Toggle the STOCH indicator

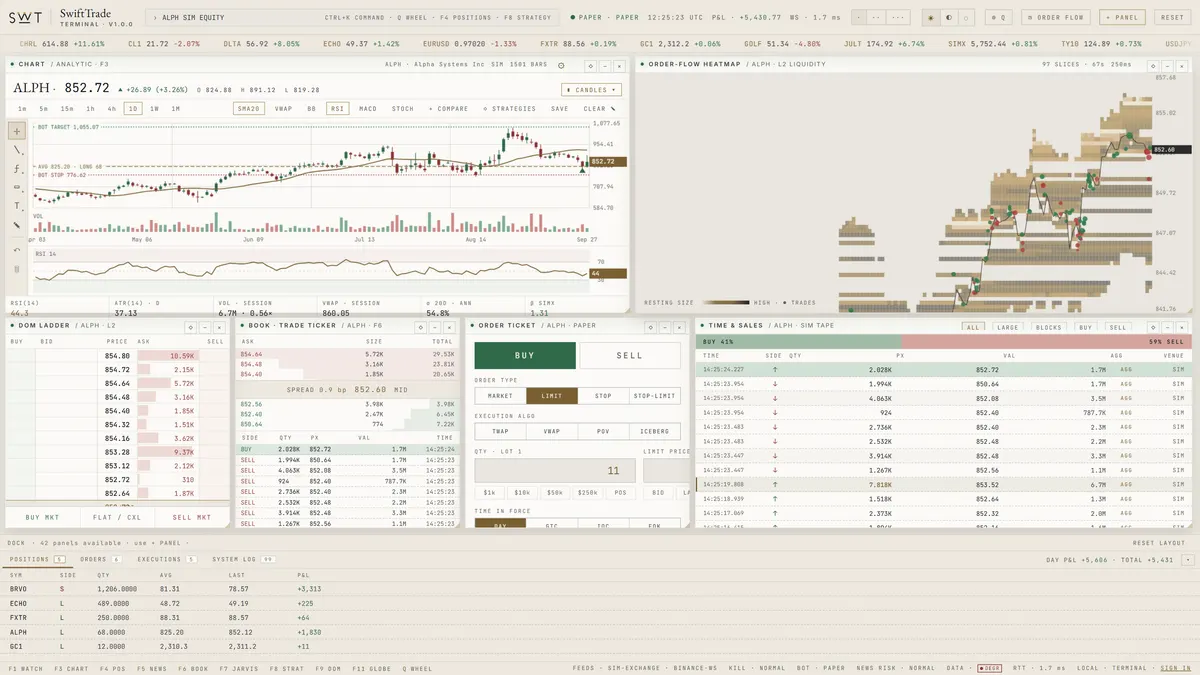point(403,108)
